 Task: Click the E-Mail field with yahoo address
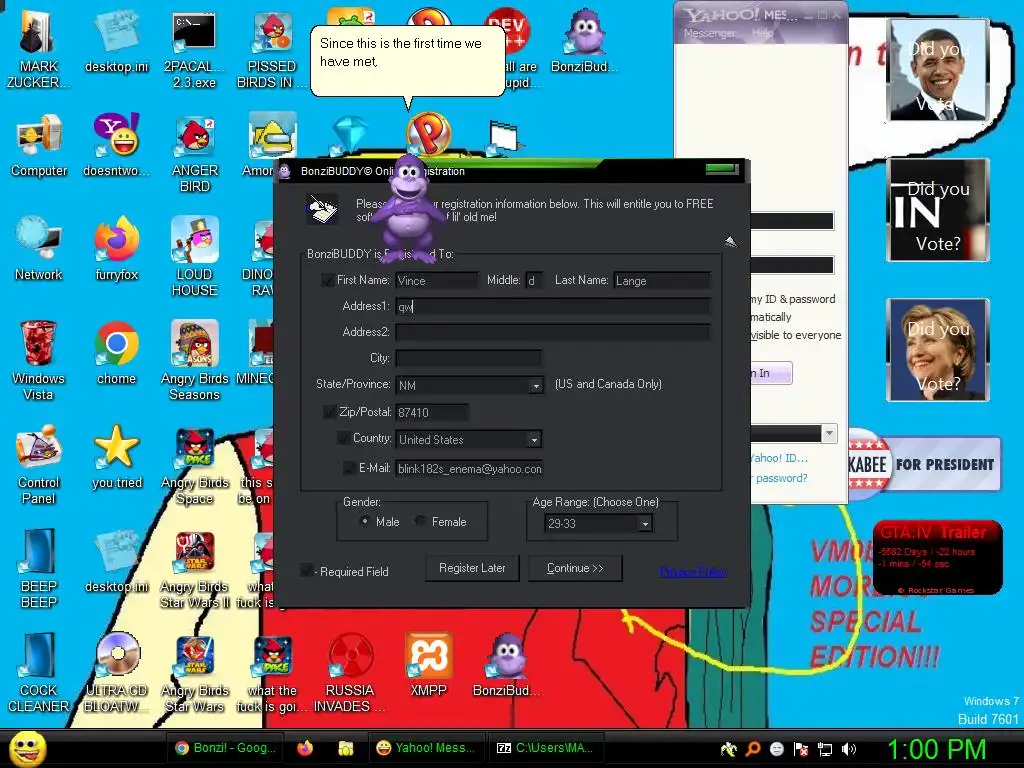click(x=469, y=468)
